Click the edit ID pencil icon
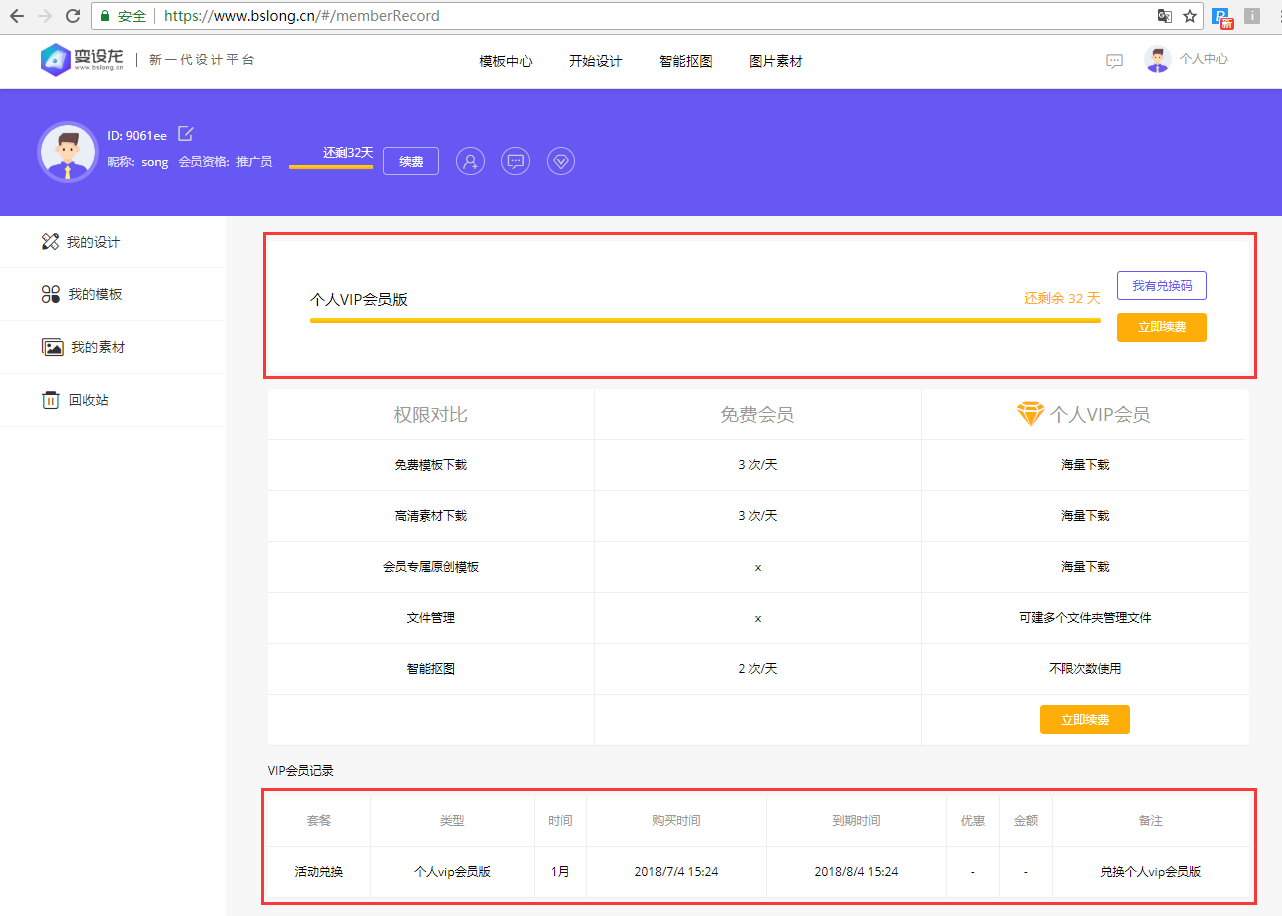 (x=185, y=134)
